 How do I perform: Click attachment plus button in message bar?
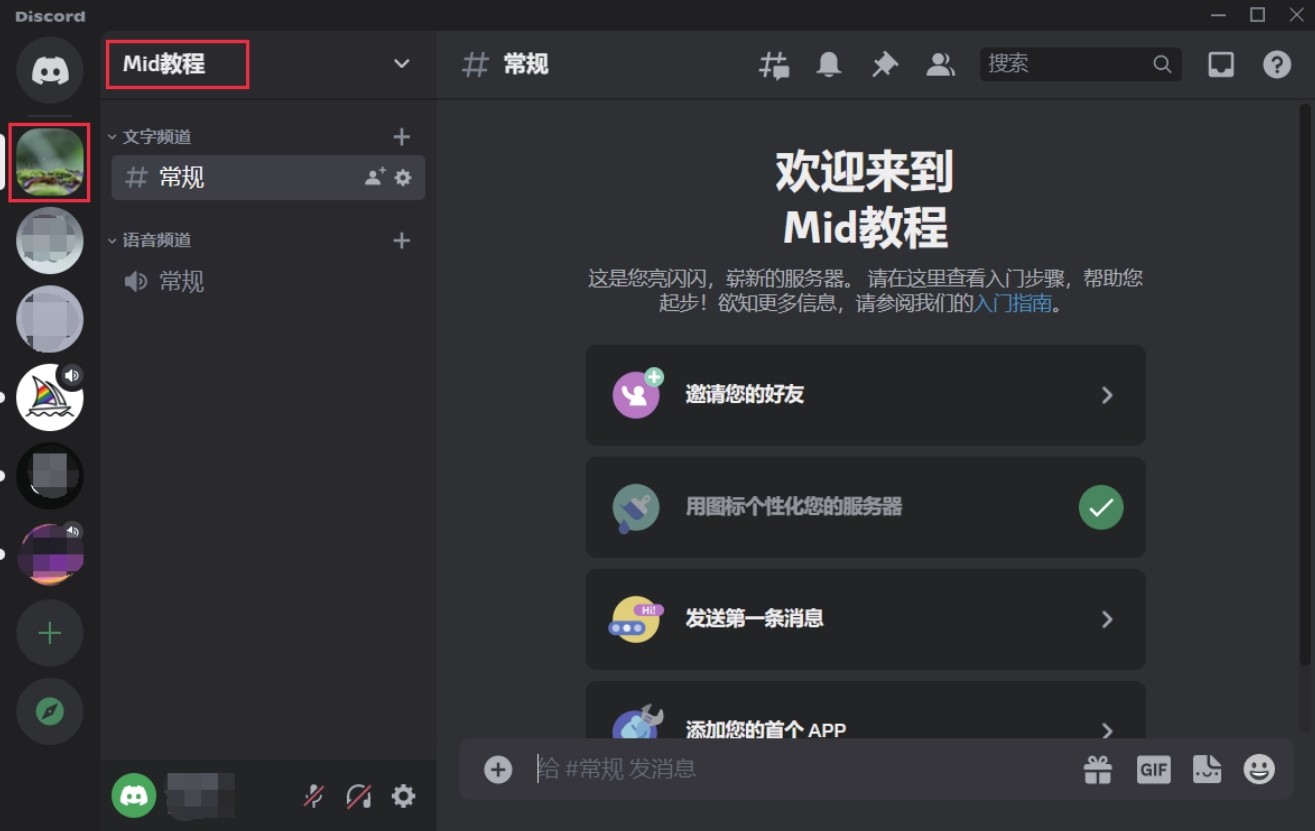pyautogui.click(x=498, y=769)
